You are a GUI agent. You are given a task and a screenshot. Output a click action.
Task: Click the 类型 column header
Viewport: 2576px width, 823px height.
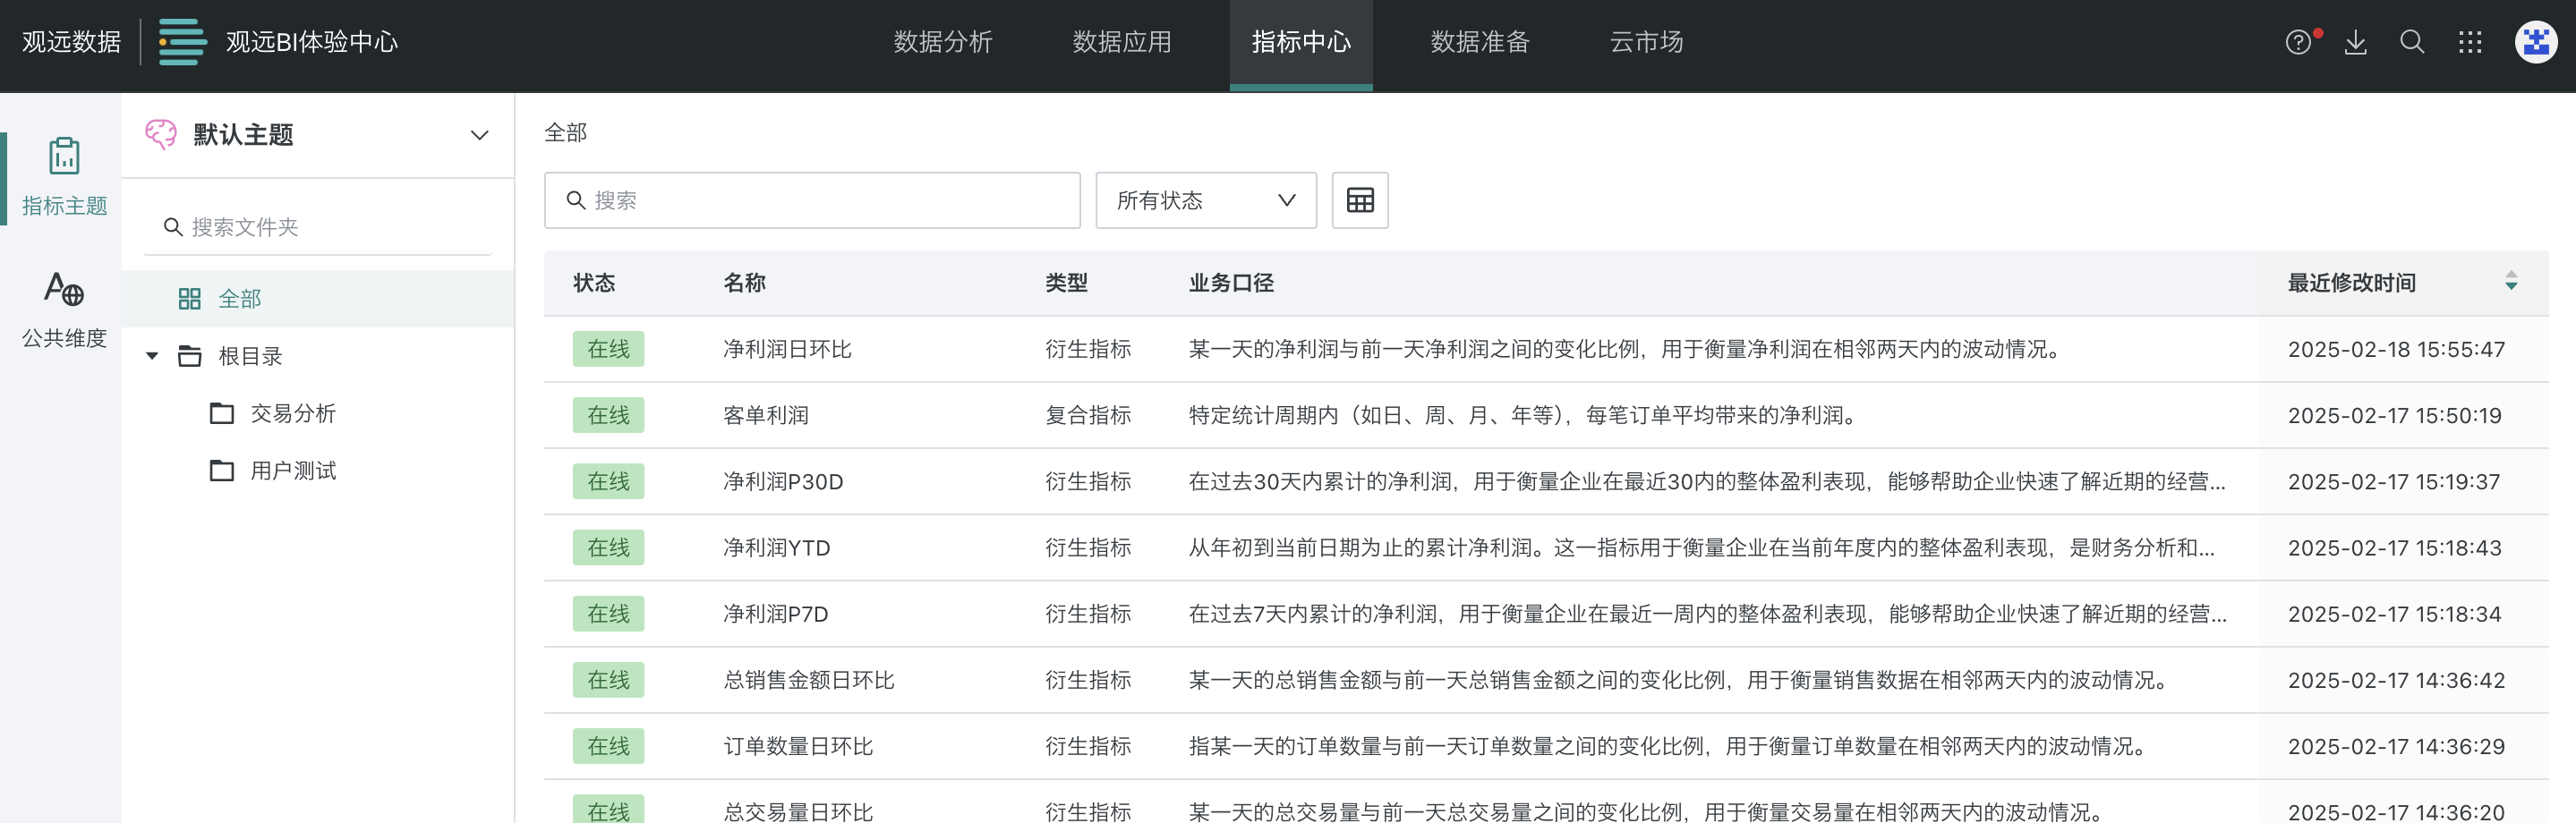coord(1066,283)
